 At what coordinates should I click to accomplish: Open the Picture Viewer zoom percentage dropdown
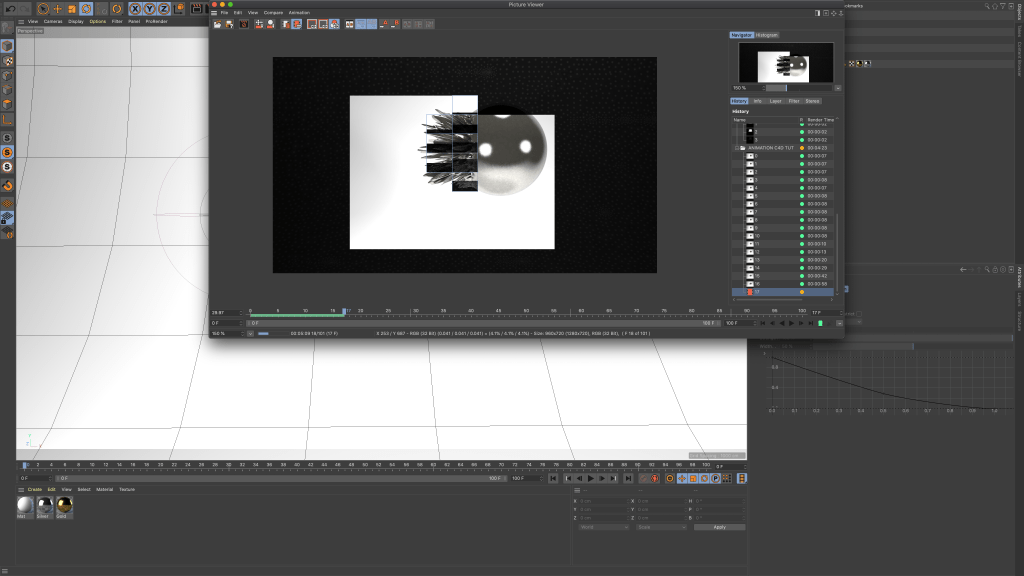[x=838, y=88]
